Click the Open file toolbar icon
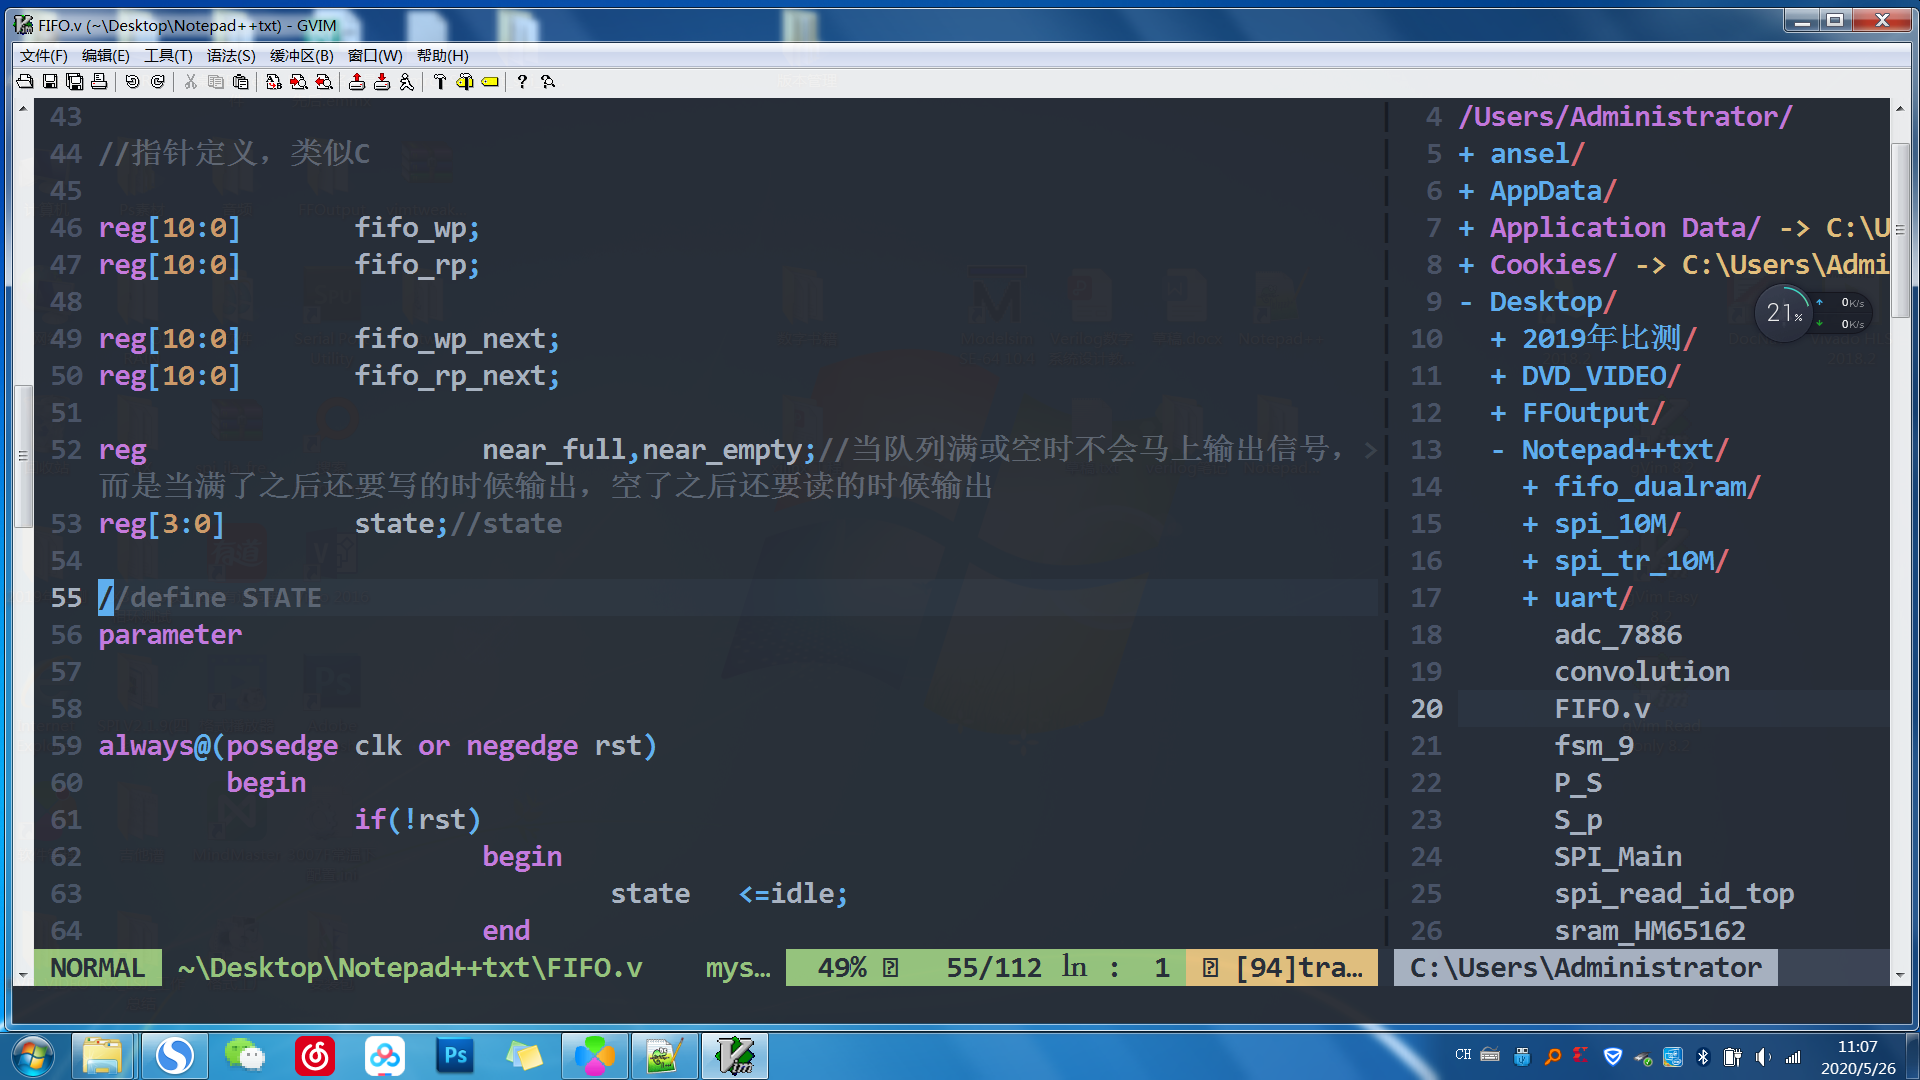The image size is (1920, 1080). (25, 82)
